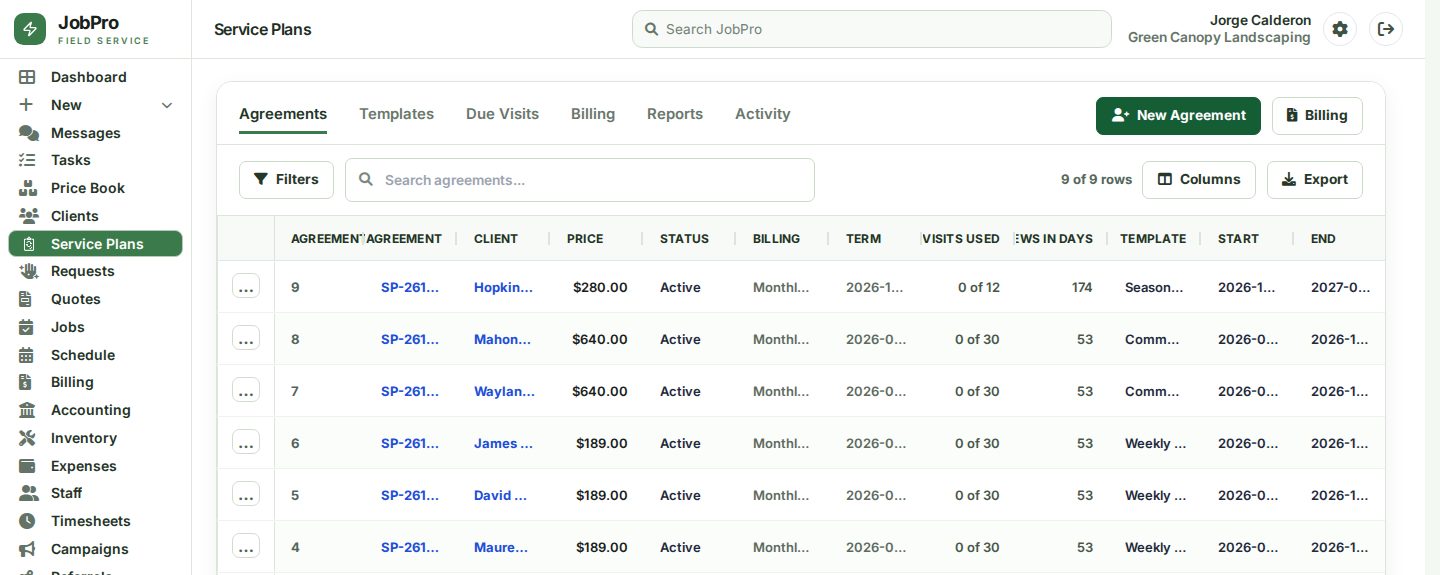The height and width of the screenshot is (575, 1440).
Task: Click the magnifier icon in agreements search
Action: (366, 180)
